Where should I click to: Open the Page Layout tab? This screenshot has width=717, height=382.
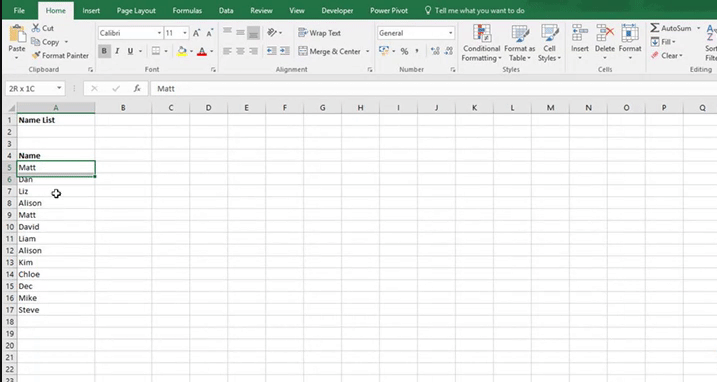[x=136, y=11]
